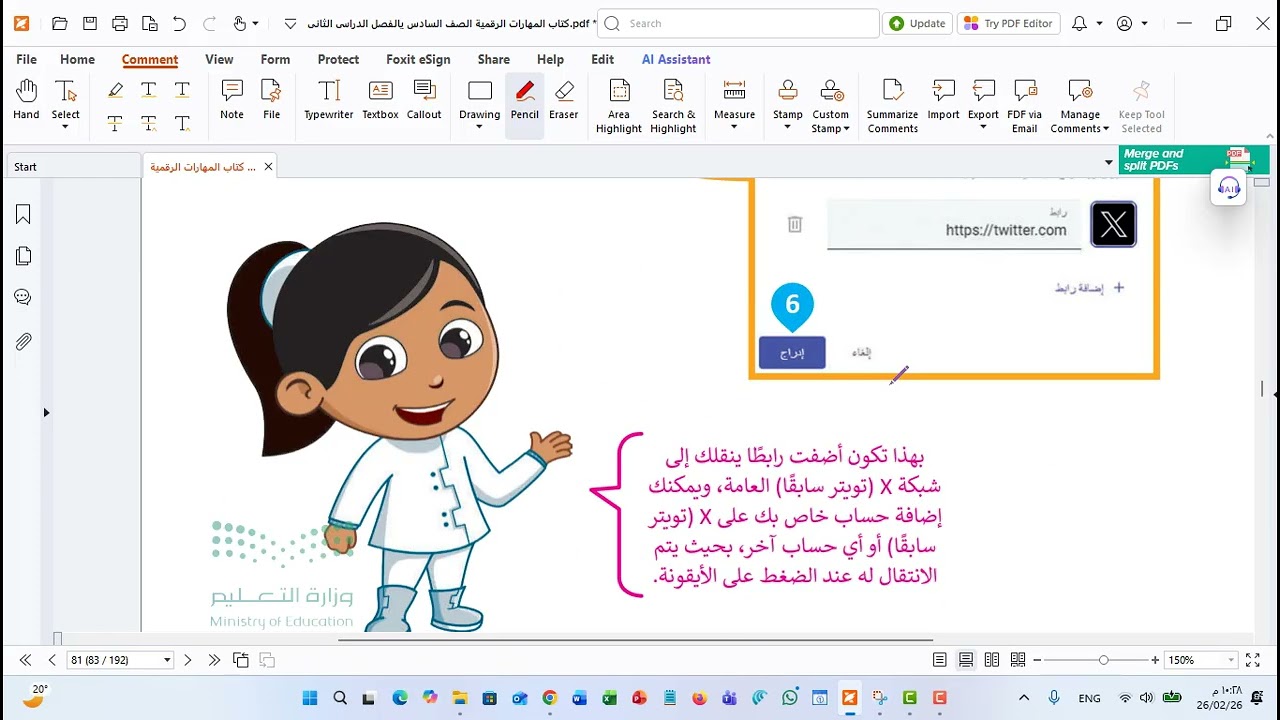Screen dimensions: 1280x720
Task: Open the Bookmarks side panel
Action: [23, 214]
